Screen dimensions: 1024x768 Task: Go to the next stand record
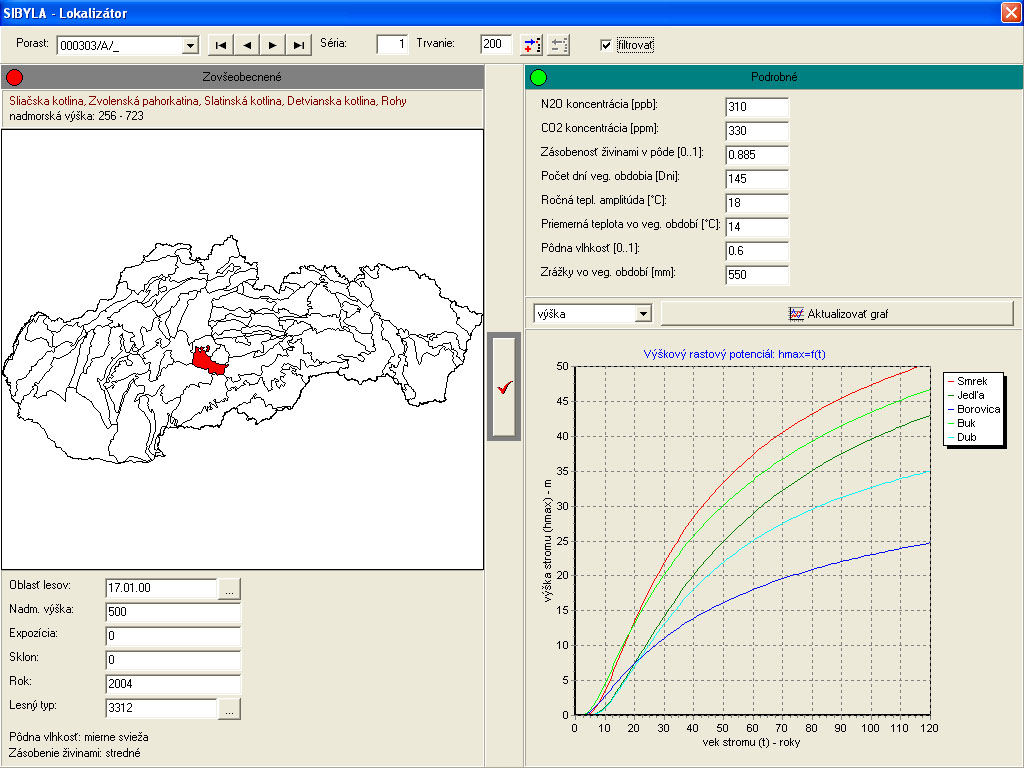pos(272,45)
